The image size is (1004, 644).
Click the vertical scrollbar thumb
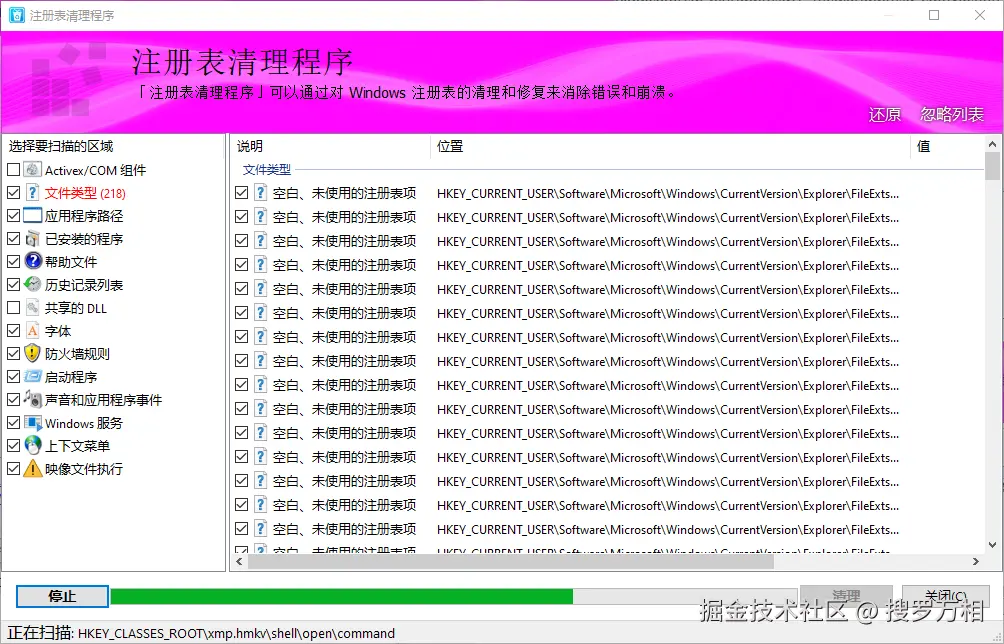(992, 166)
